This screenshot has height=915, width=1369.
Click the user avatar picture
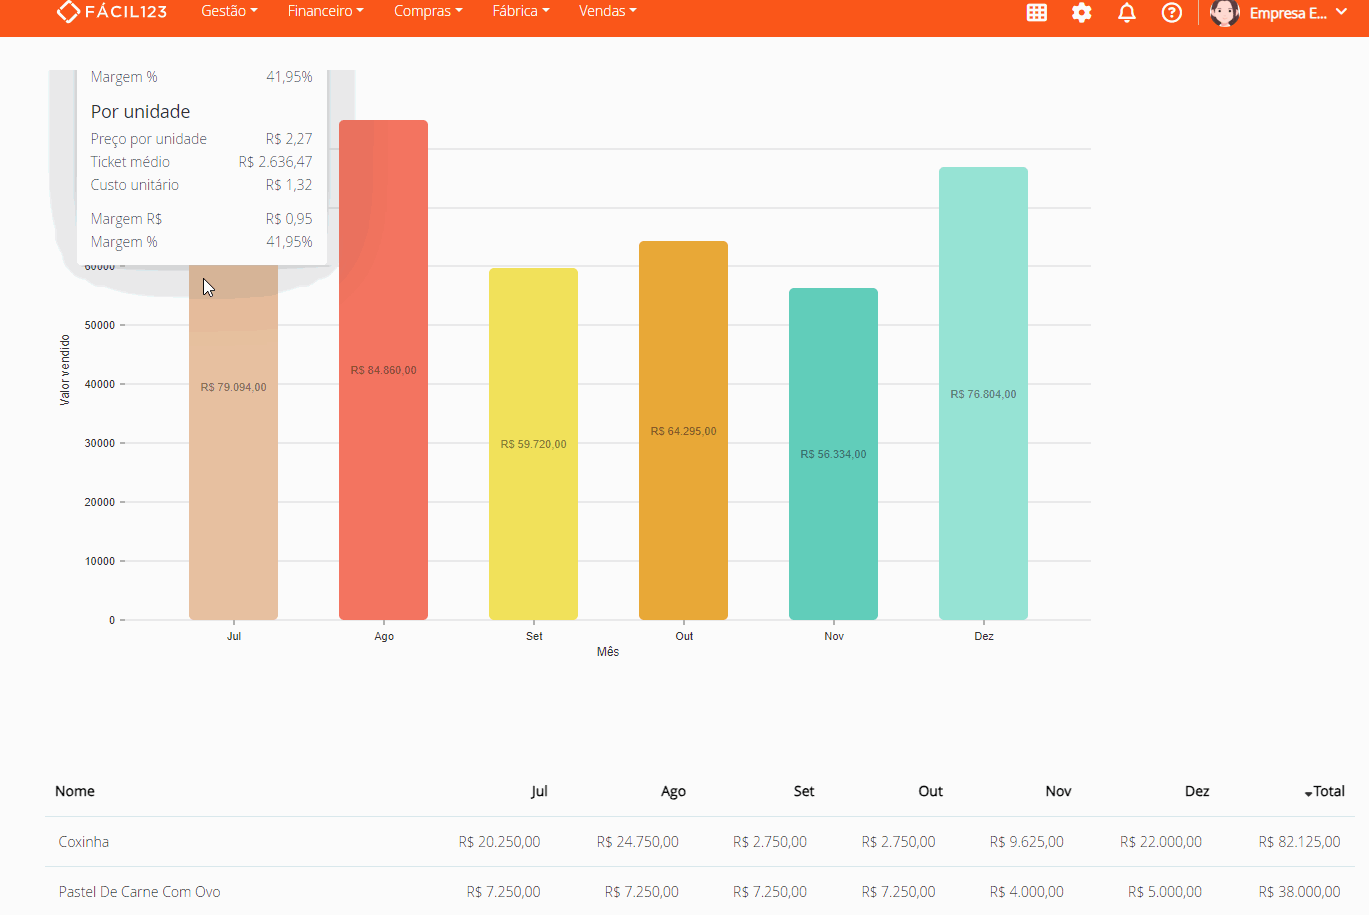(x=1224, y=13)
